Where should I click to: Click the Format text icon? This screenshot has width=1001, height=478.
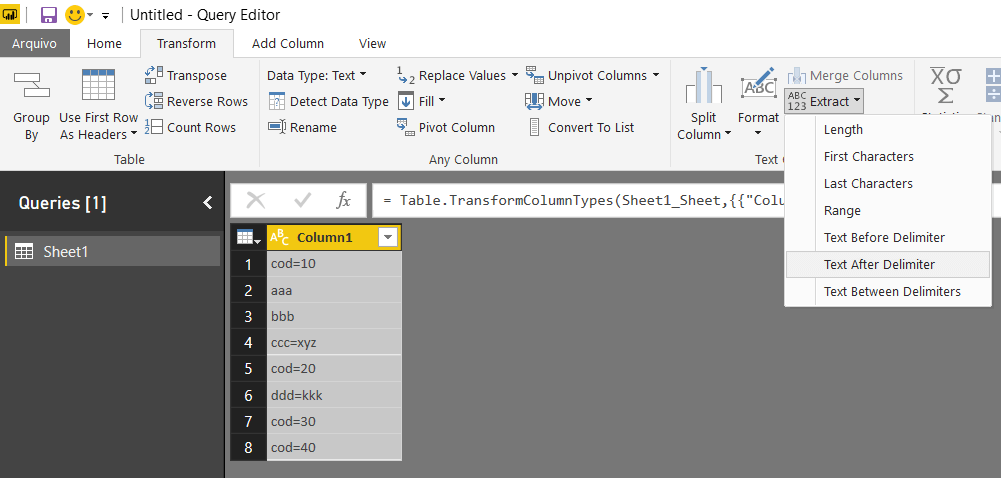tap(758, 83)
